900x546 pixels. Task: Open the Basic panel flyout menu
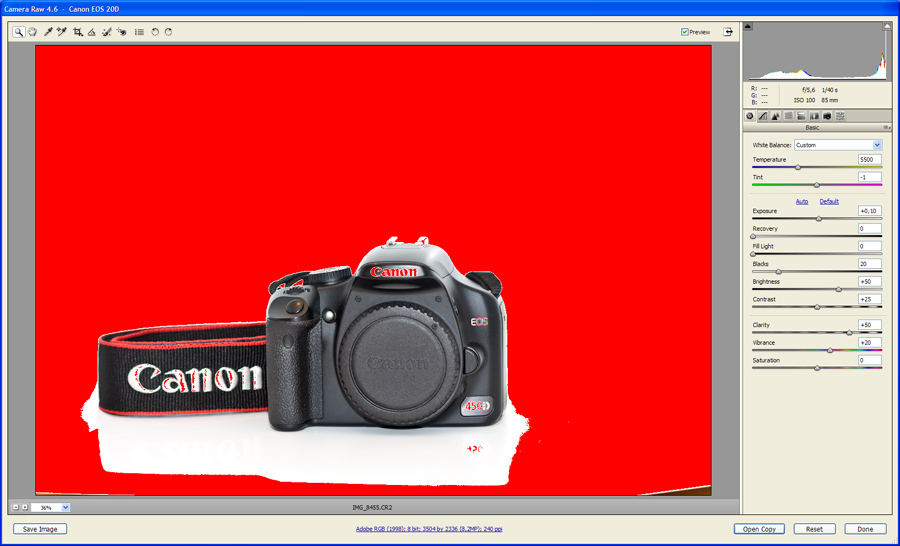pos(886,127)
